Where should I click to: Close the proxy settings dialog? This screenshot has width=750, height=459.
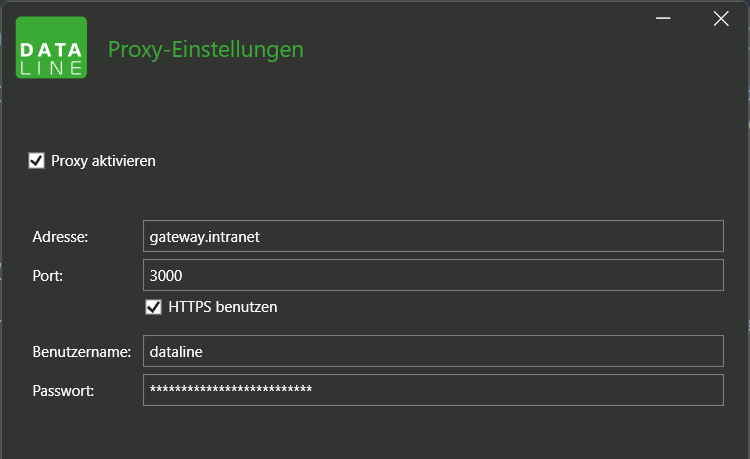(720, 18)
